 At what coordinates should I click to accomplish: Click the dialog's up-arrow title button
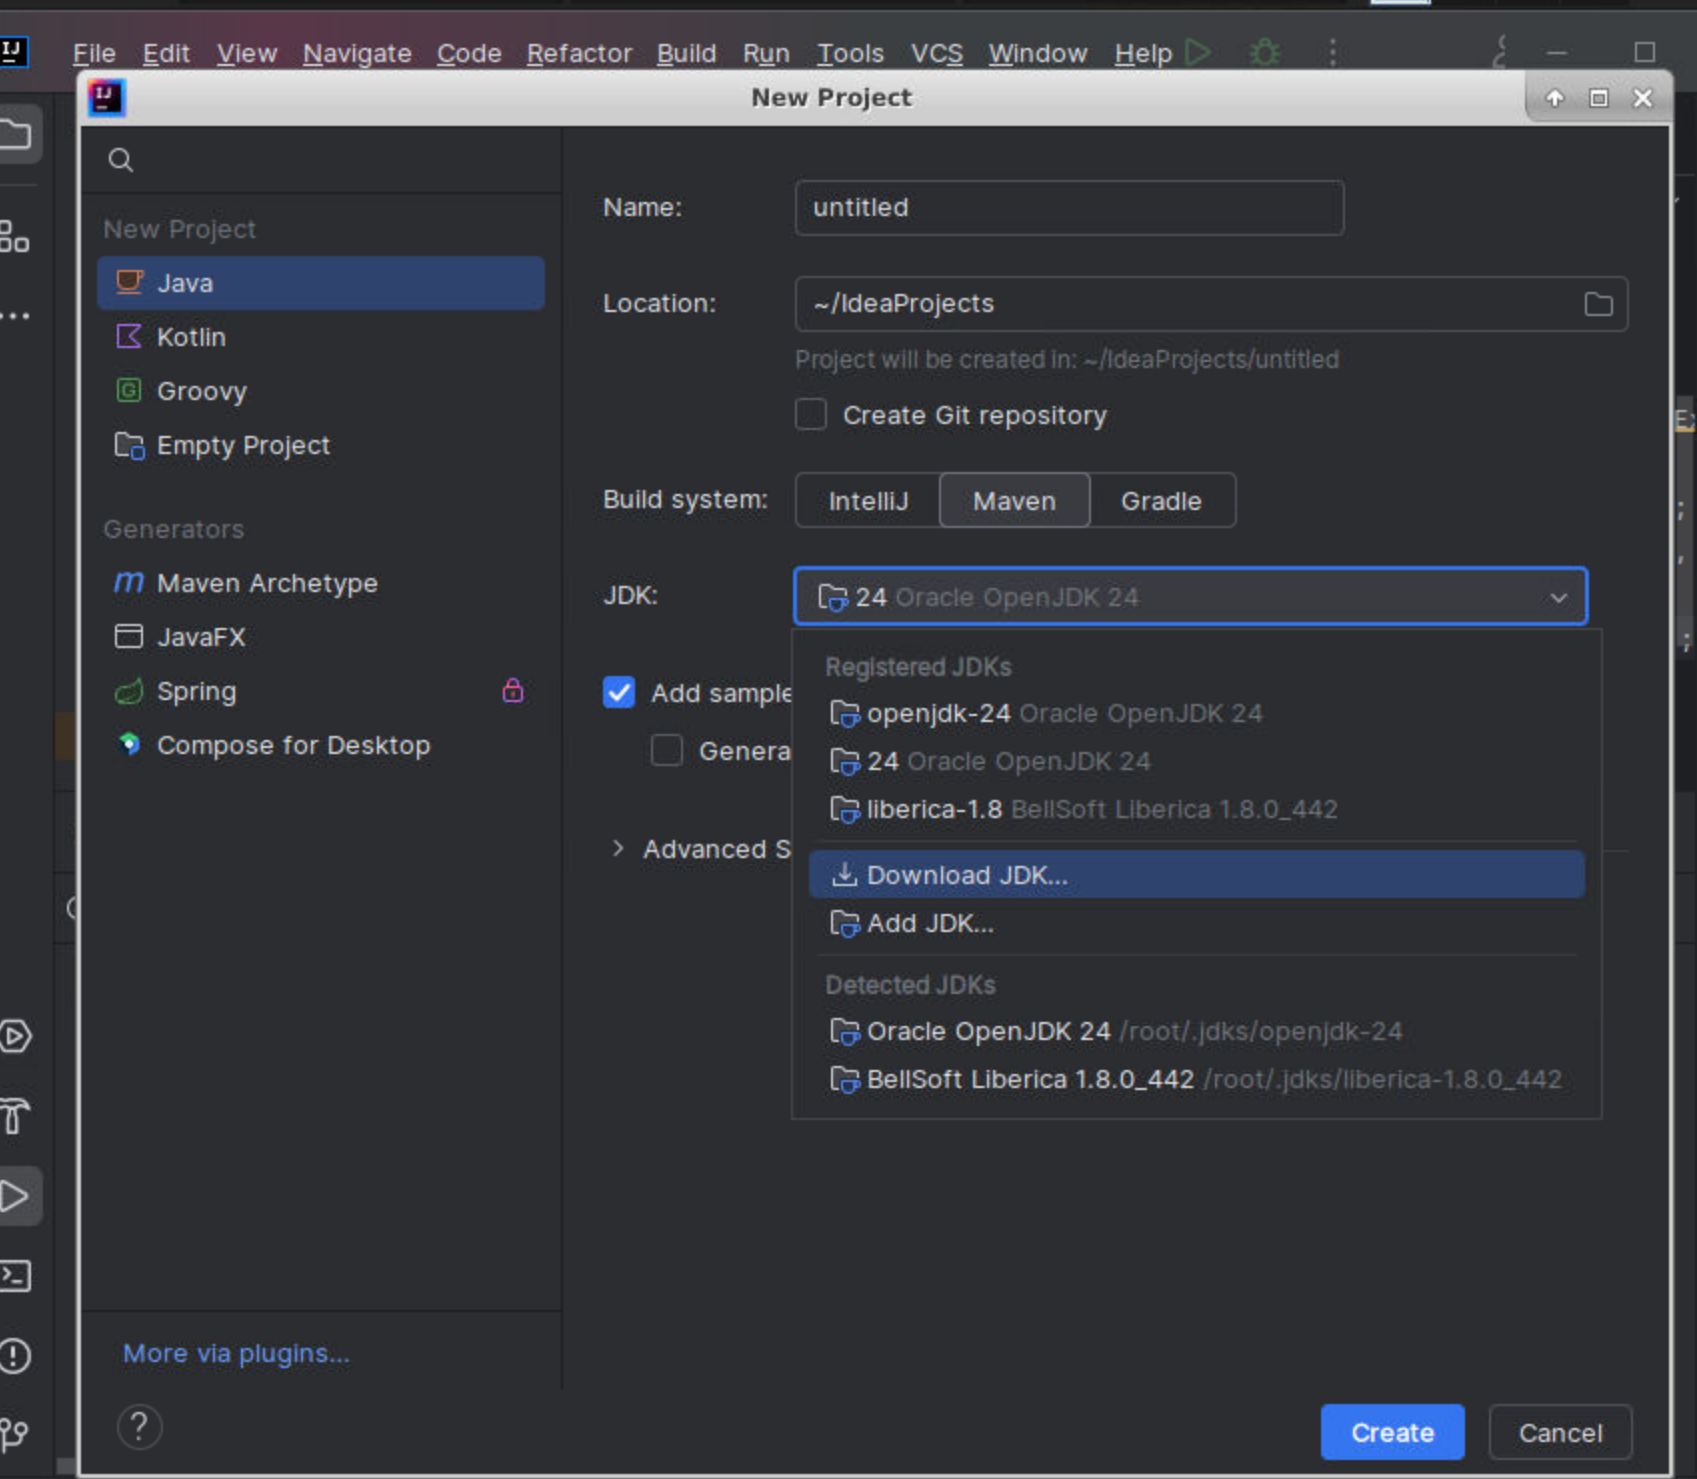click(1554, 98)
